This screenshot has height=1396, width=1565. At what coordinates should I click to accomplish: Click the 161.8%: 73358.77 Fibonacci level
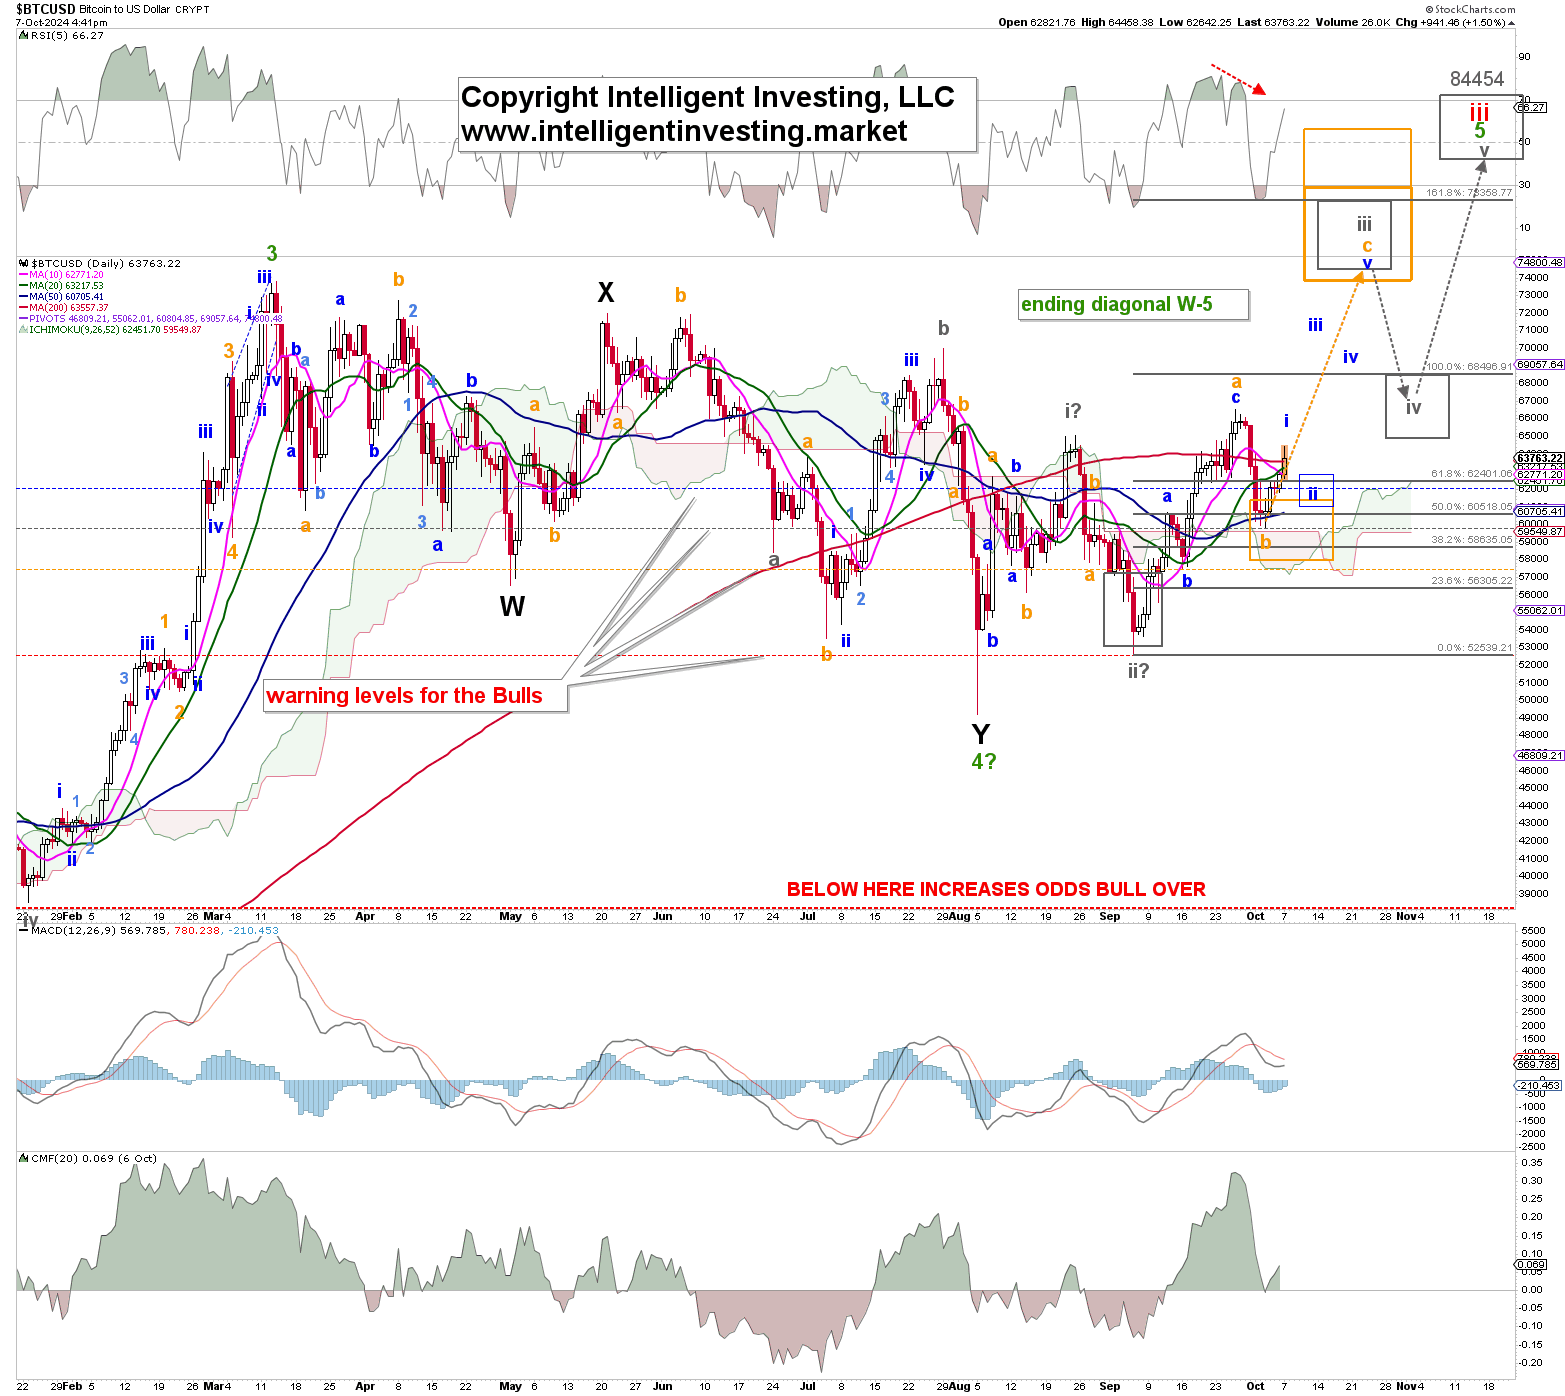tap(1469, 193)
